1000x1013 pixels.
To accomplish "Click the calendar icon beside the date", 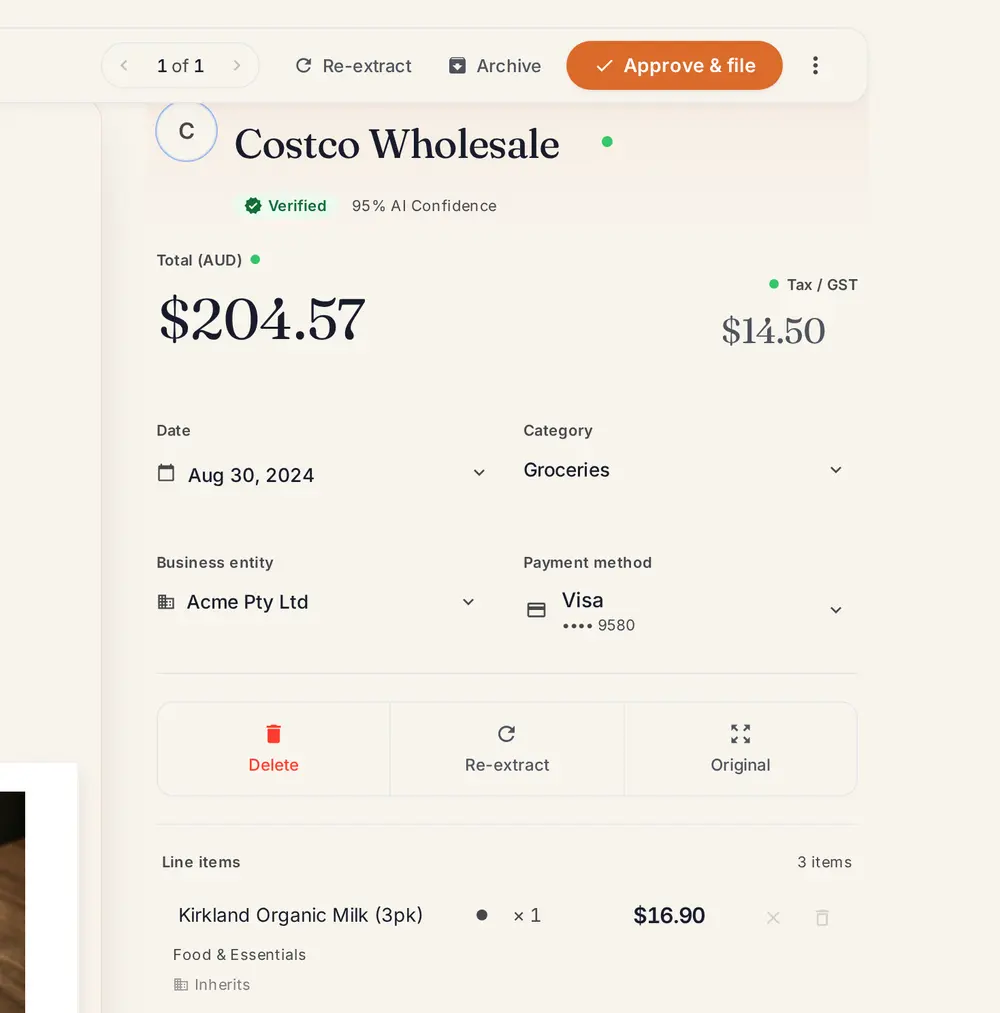I will coord(166,473).
